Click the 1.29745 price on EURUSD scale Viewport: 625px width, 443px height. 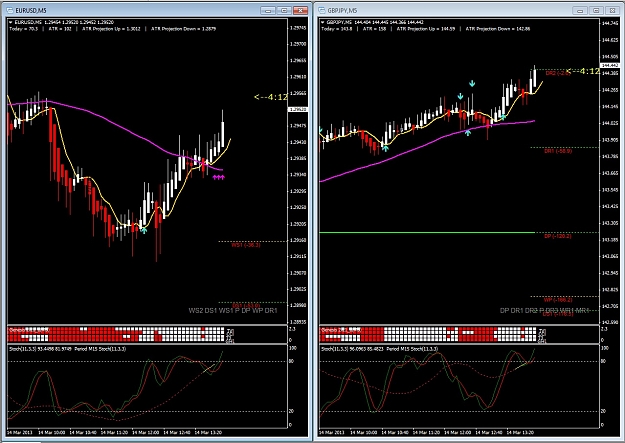point(298,28)
